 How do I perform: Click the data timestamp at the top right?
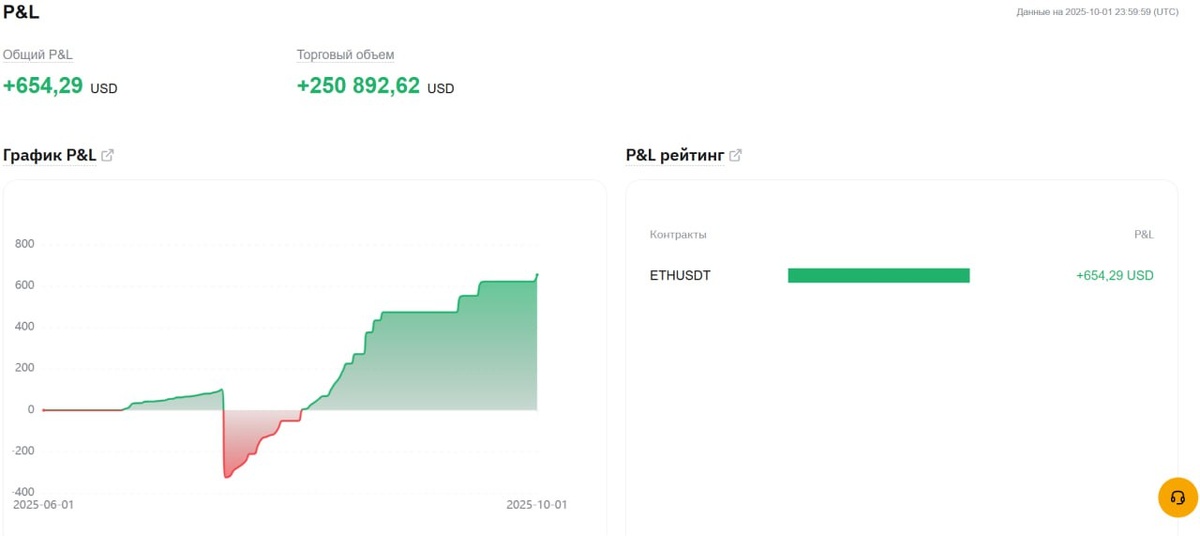(x=1097, y=12)
